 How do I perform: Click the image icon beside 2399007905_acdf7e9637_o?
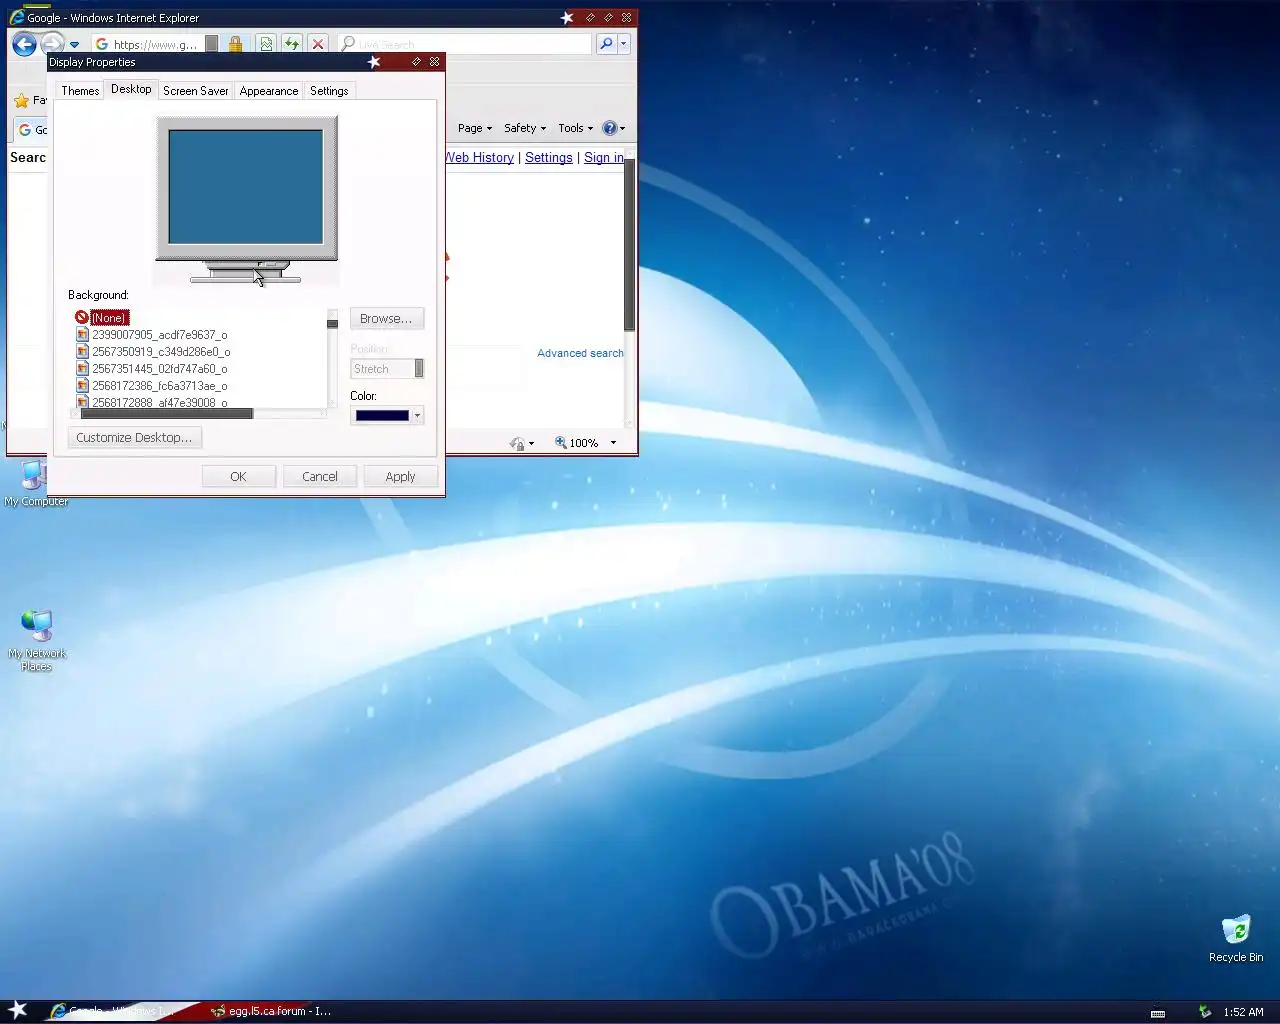click(x=82, y=335)
